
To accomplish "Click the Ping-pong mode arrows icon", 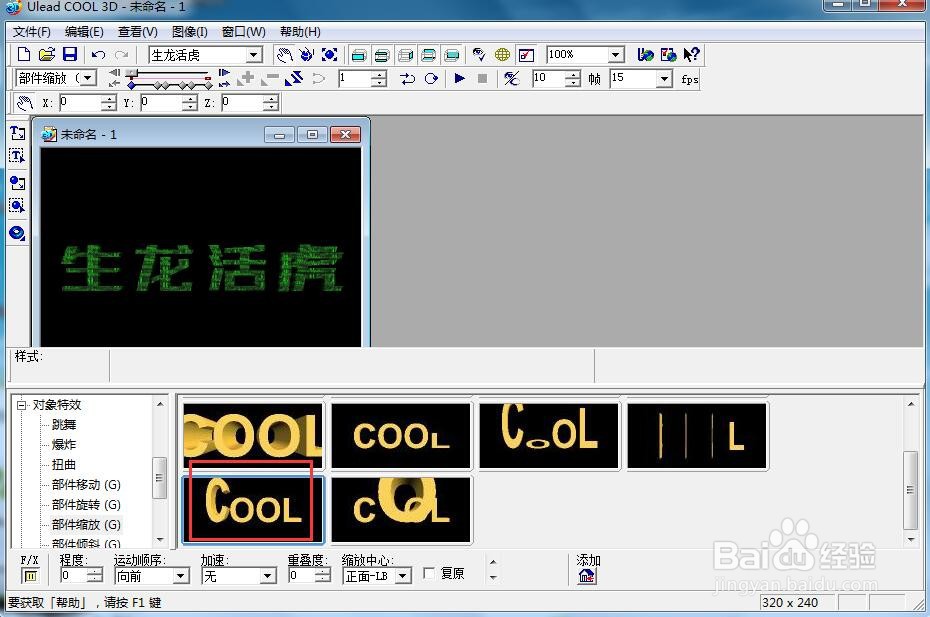I will 407,78.
